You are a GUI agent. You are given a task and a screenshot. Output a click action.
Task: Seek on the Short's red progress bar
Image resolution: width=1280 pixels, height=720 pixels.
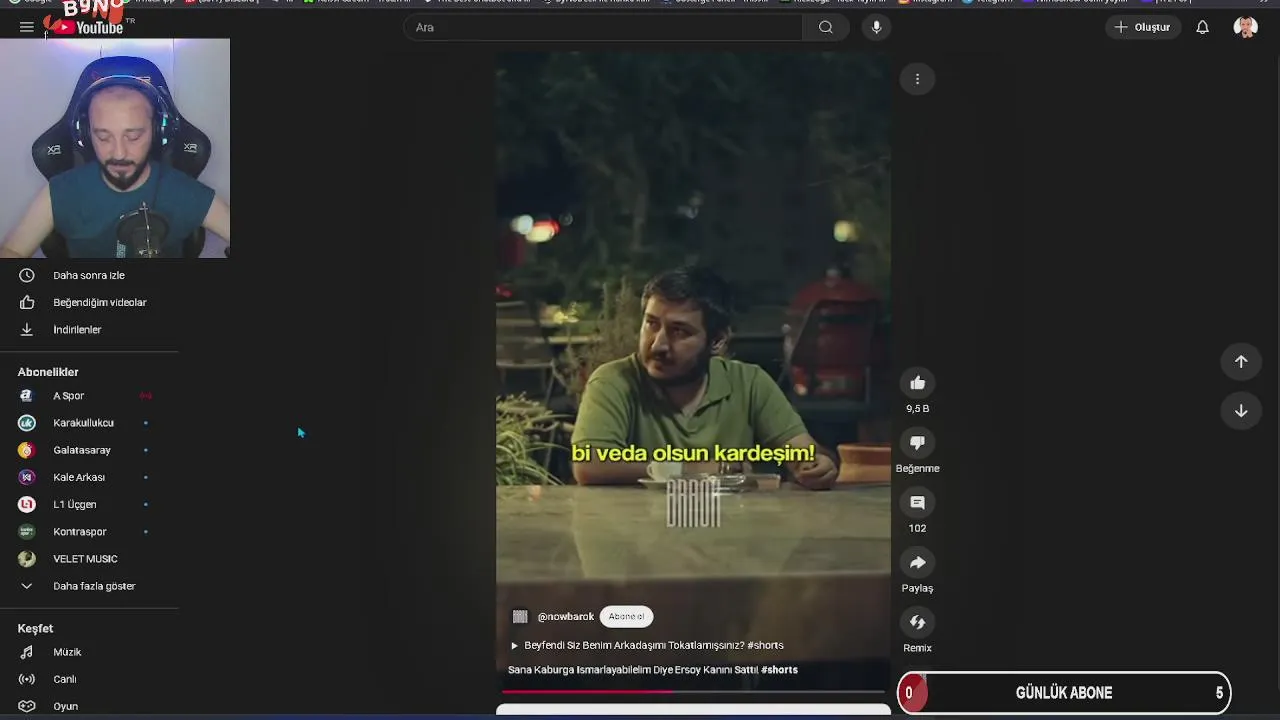point(693,691)
